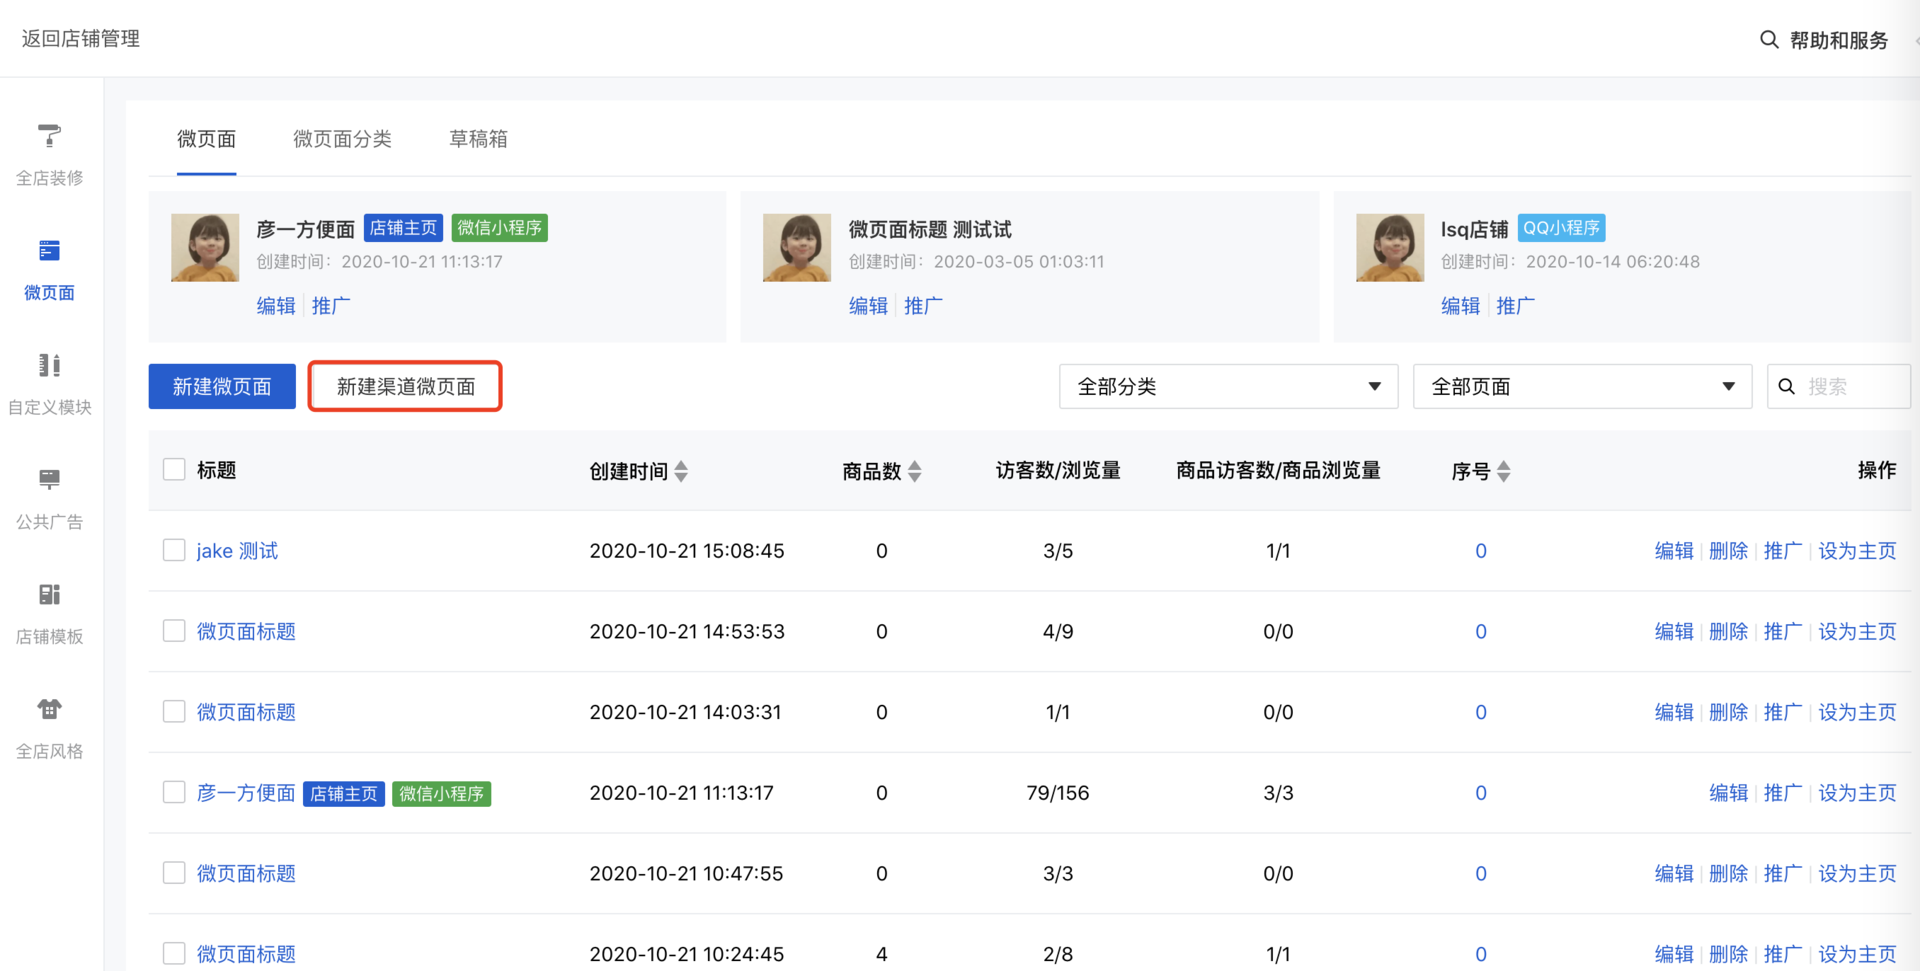Click 编辑 on 彦一方便面 top card
This screenshot has width=1920, height=971.
click(276, 306)
